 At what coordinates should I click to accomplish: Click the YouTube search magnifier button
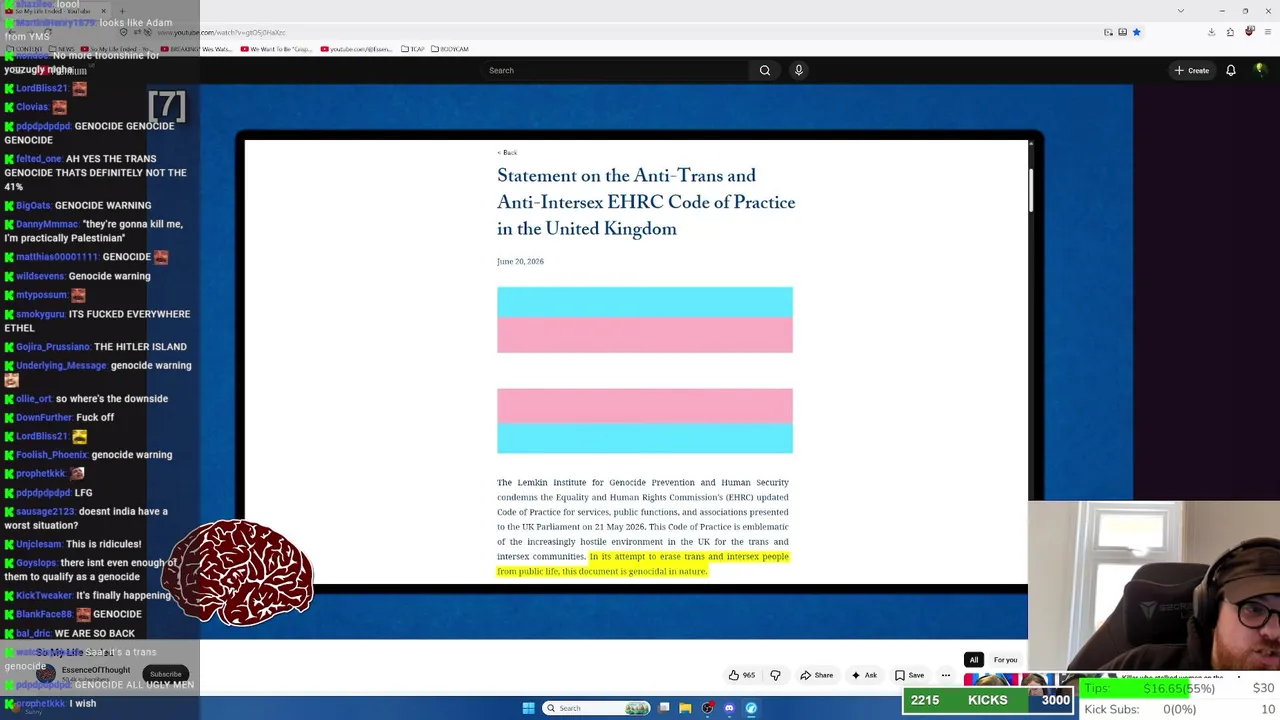(765, 70)
